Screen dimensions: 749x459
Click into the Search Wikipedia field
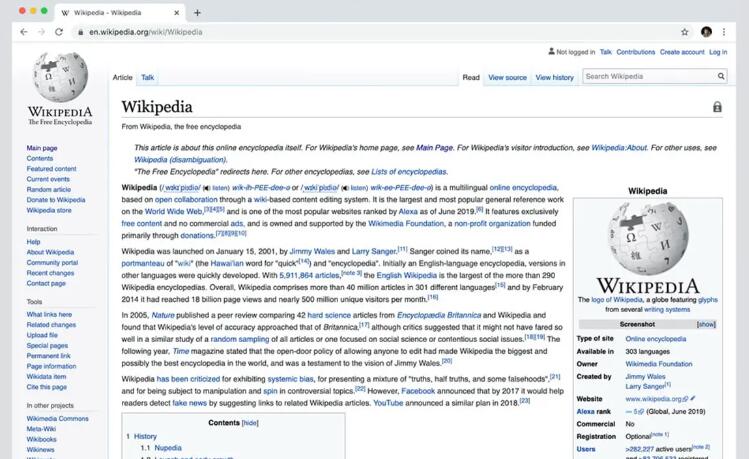tap(645, 76)
